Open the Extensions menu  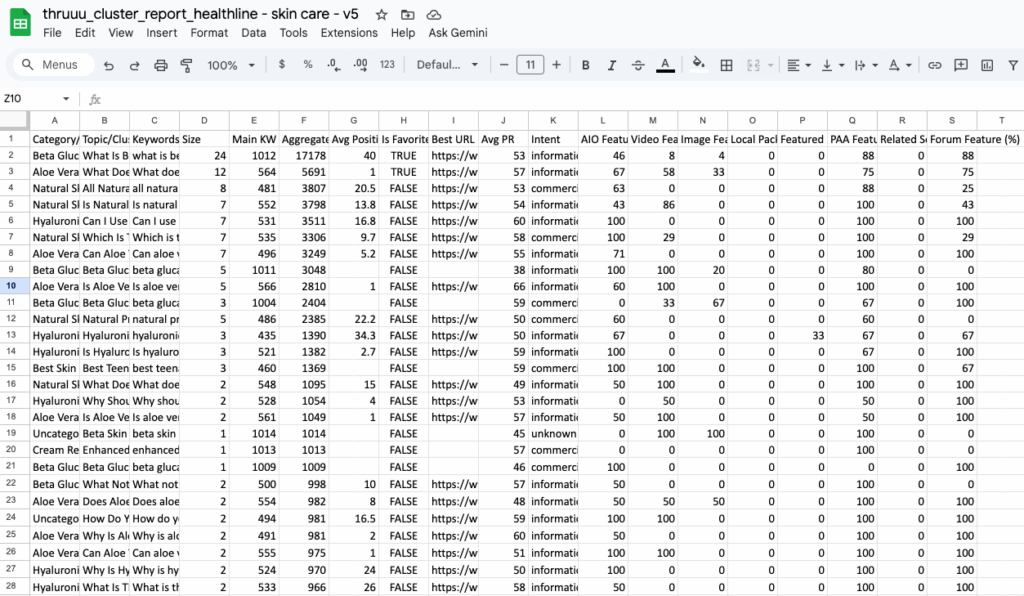(349, 33)
